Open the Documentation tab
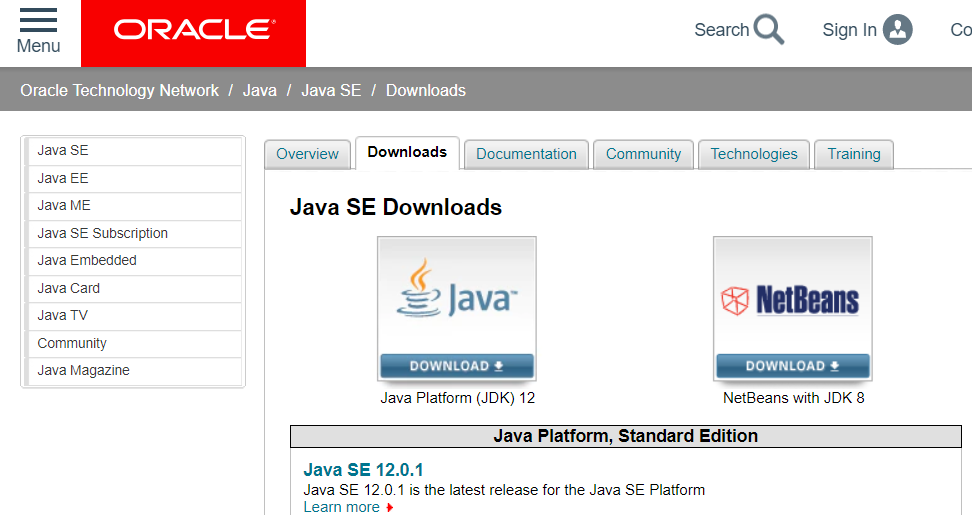Viewport: 972px width, 515px height. pyautogui.click(x=526, y=154)
